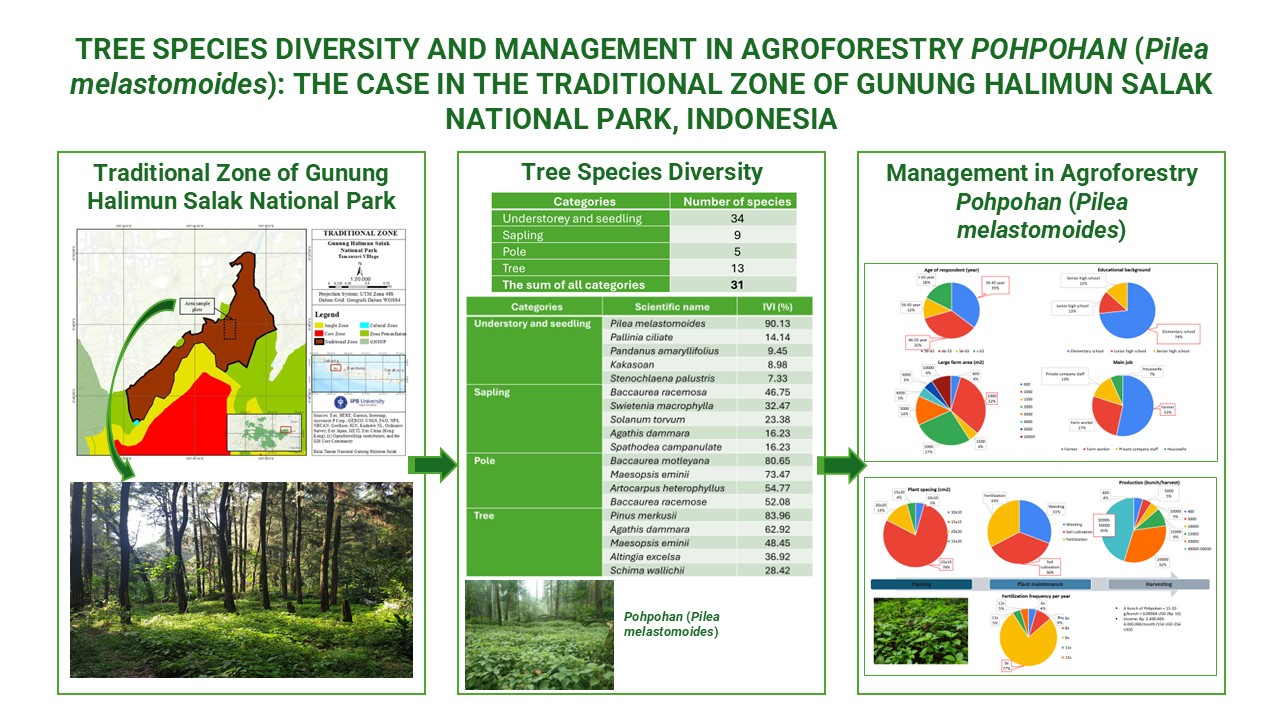Click 'Swietenia macrophylla' species name
The width and height of the screenshot is (1280, 720).
(x=660, y=408)
